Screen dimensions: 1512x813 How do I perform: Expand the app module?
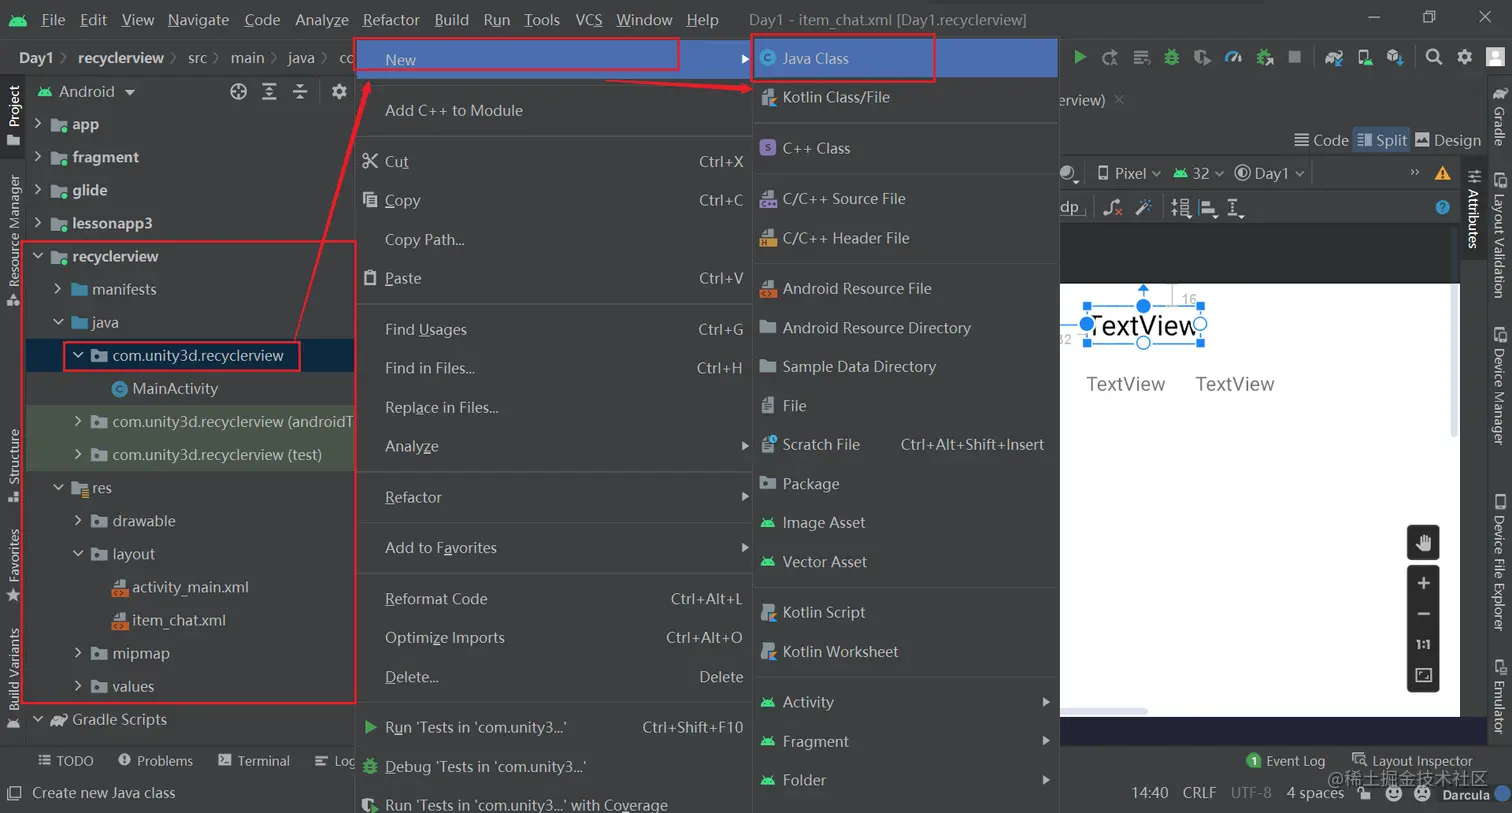coord(38,124)
